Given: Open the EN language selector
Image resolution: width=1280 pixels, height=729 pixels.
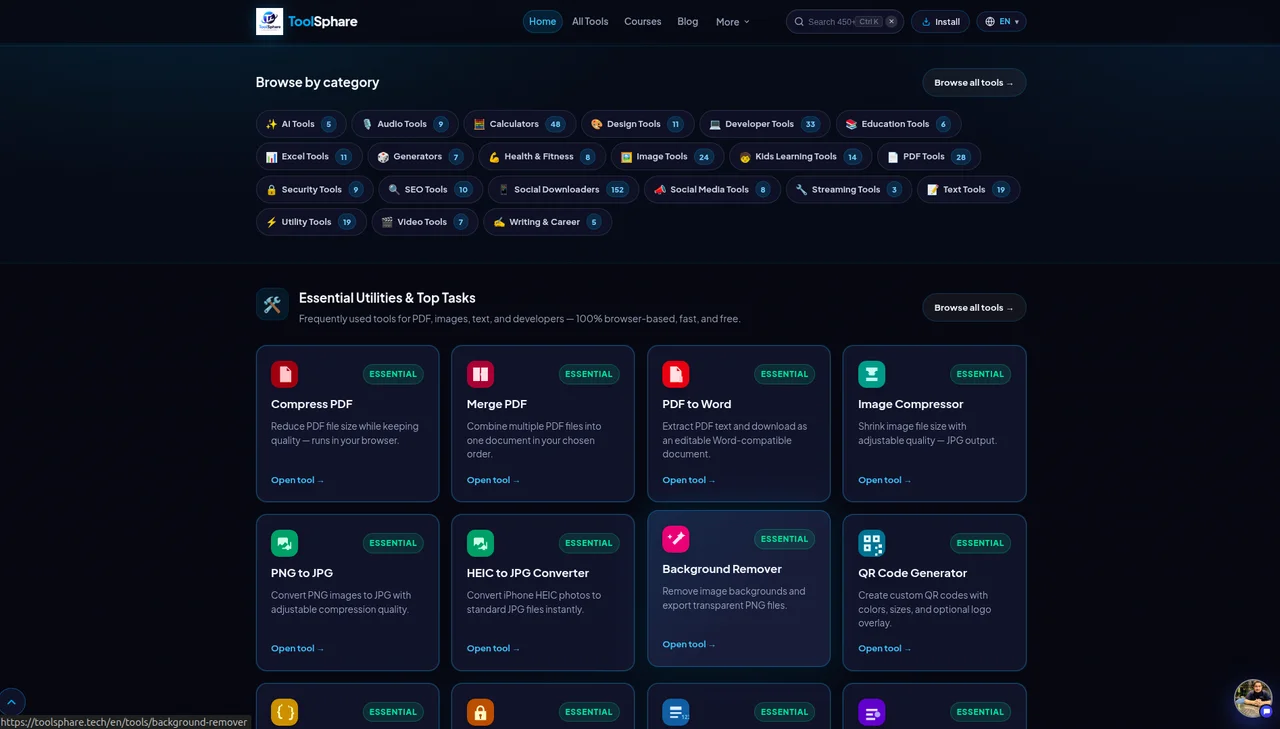Looking at the screenshot, I should click(1001, 21).
